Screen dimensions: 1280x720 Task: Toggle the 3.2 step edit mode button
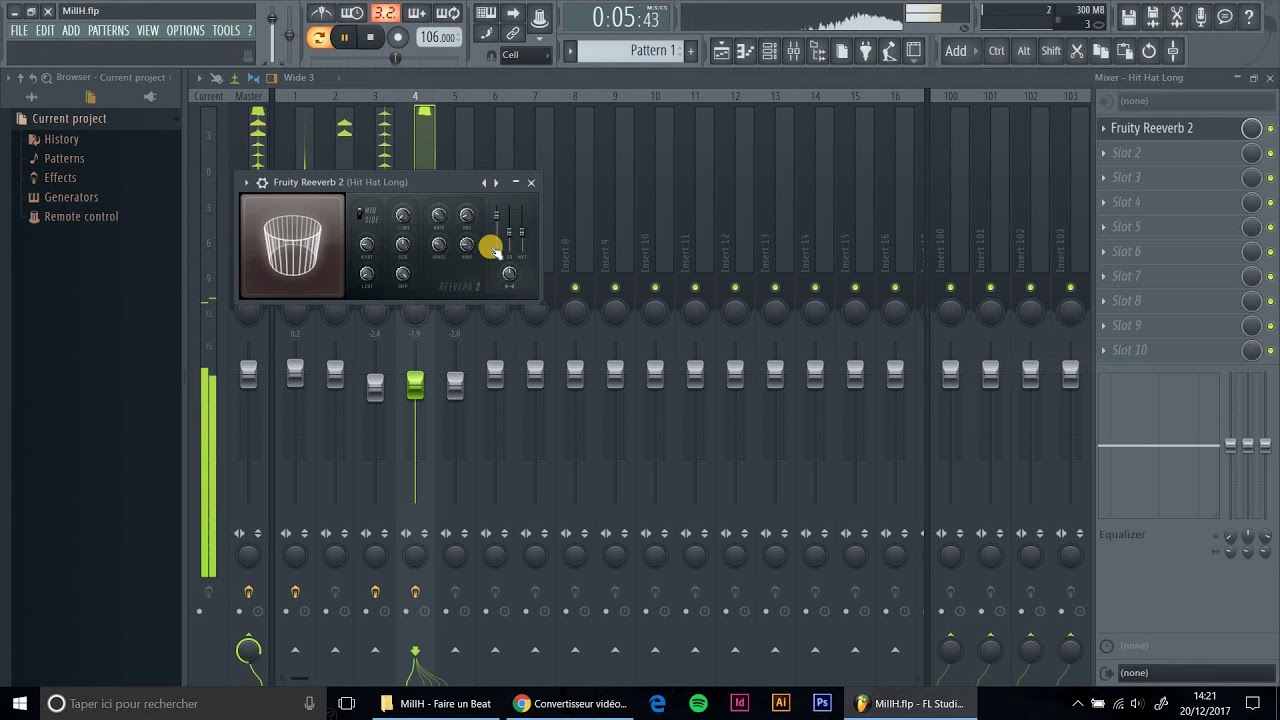point(384,13)
